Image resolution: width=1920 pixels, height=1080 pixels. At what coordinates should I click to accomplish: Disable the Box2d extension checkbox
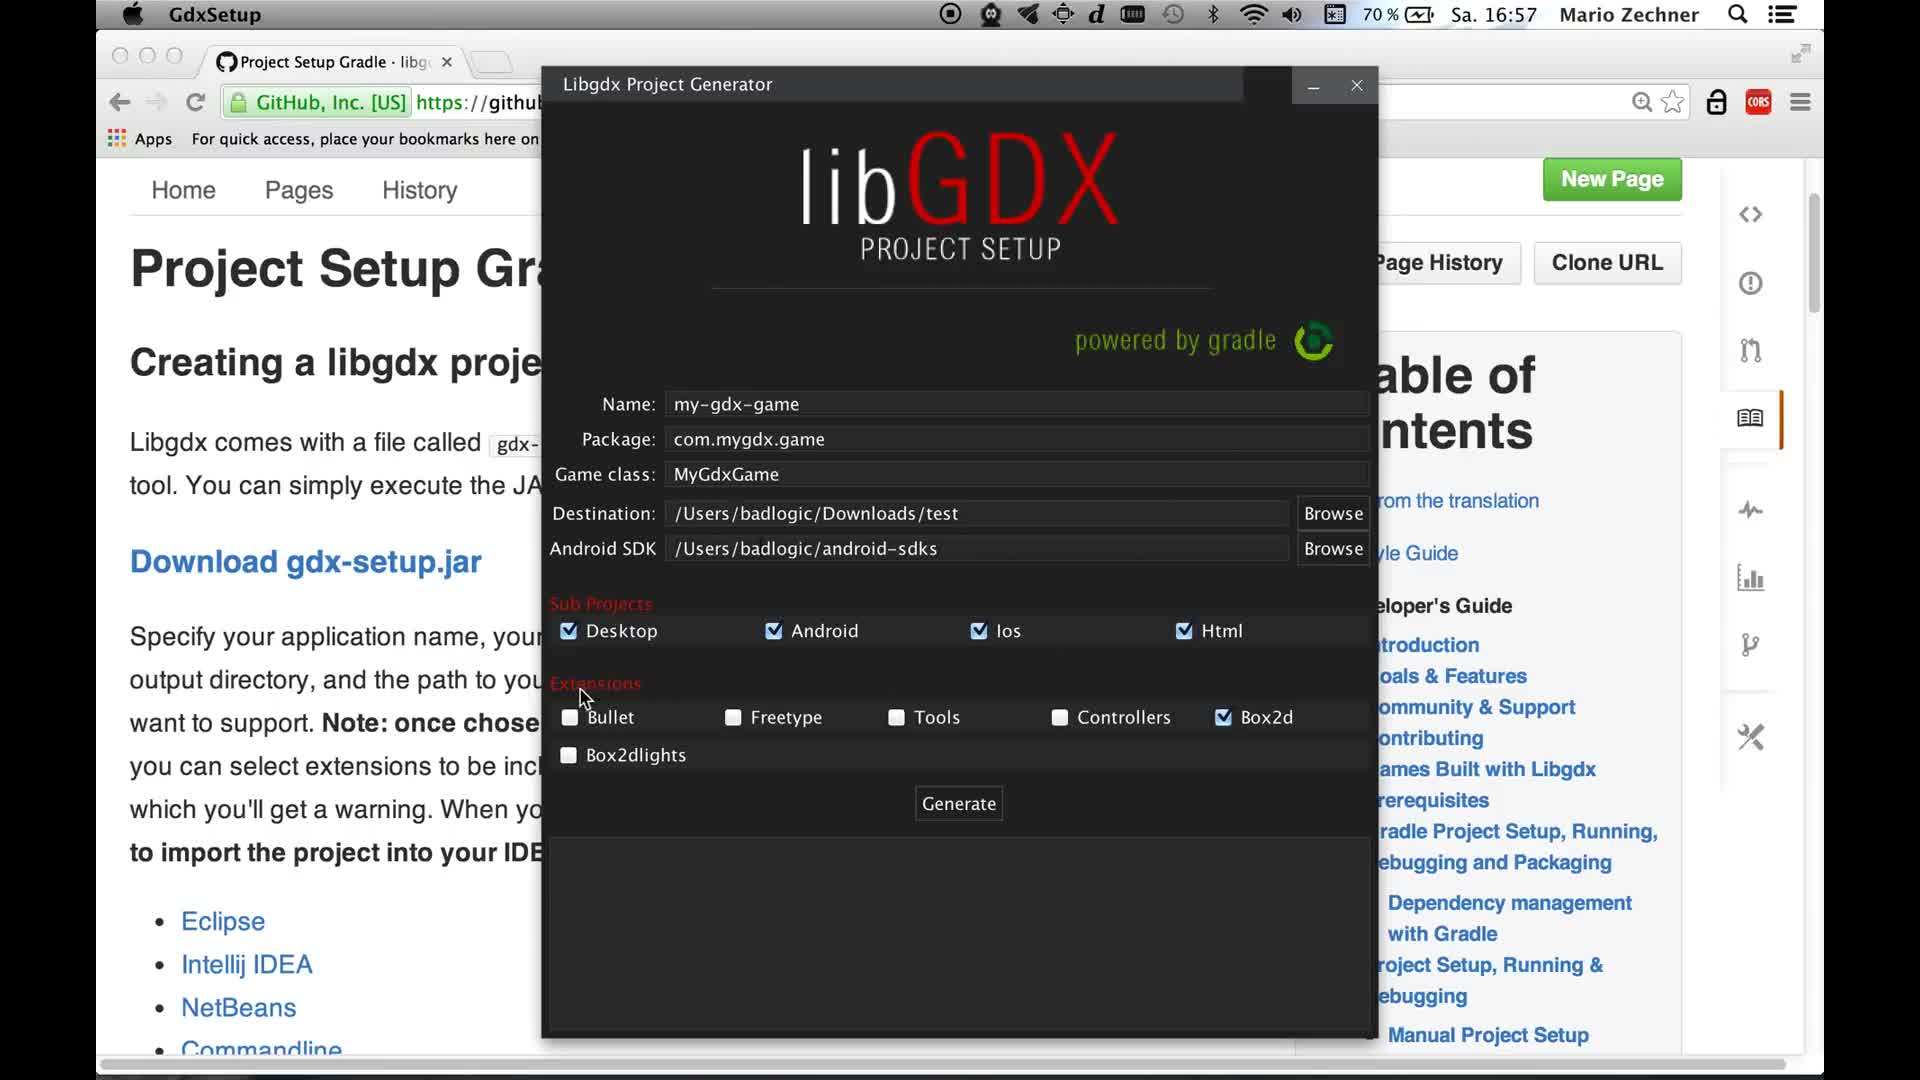click(x=1223, y=718)
